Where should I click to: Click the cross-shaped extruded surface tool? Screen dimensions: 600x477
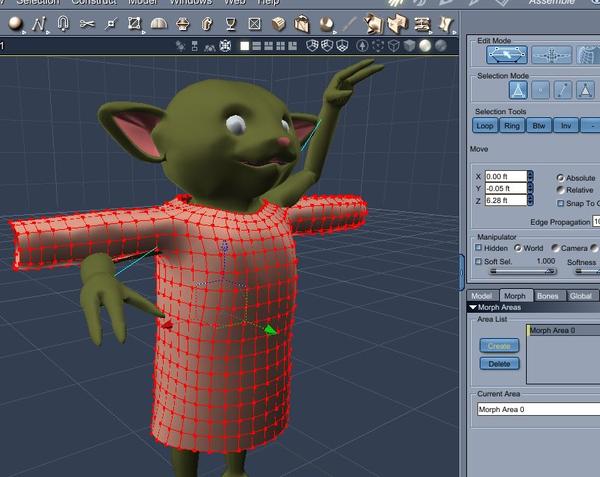(x=398, y=24)
